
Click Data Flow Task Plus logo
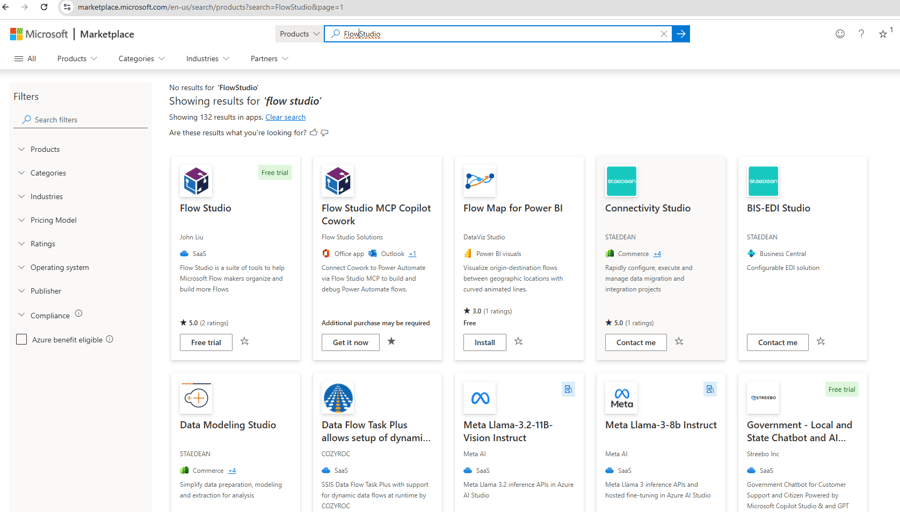[x=338, y=398]
